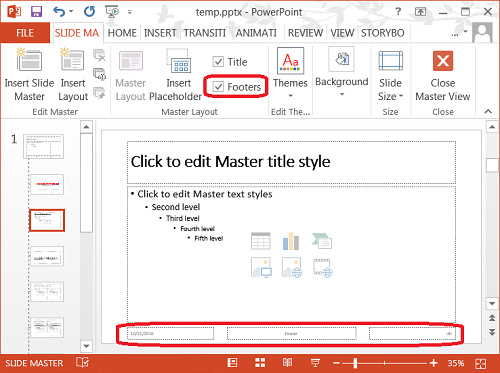Image resolution: width=500 pixels, height=373 pixels.
Task: Click the Online Pictures placeholder icon
Action: [x=292, y=267]
